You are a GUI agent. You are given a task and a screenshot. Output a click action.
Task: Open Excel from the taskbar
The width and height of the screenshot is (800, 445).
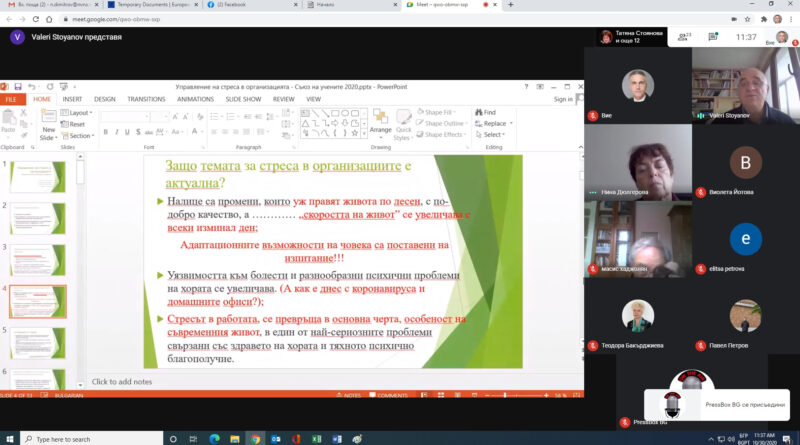point(316,439)
